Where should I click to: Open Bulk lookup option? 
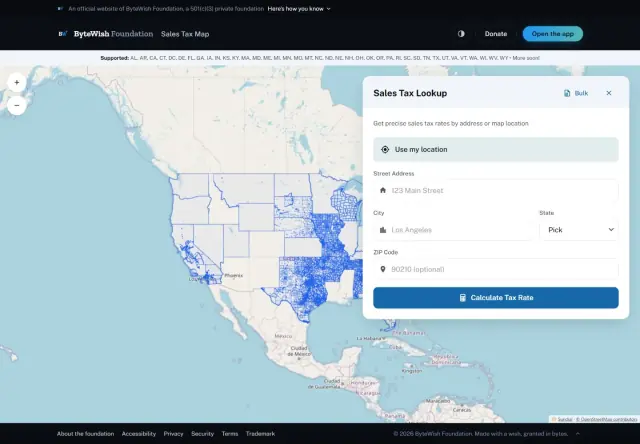coord(576,93)
